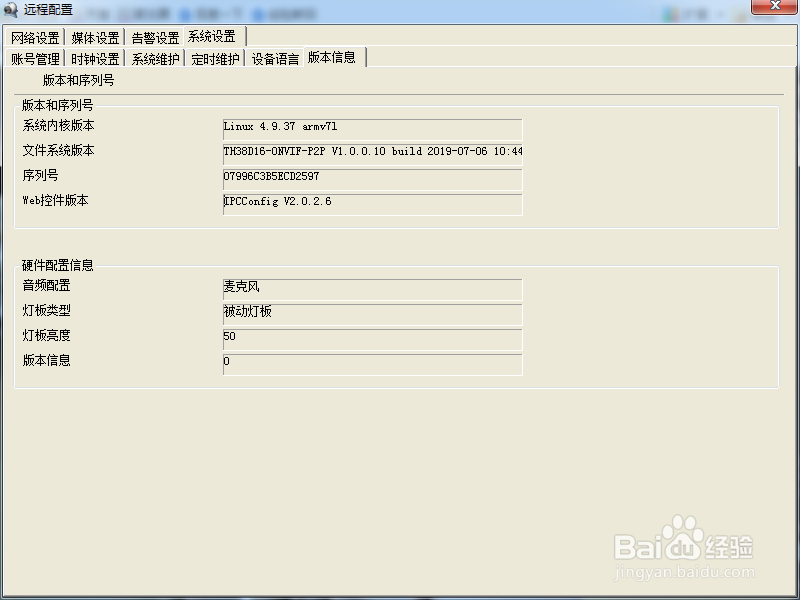This screenshot has width=800, height=600.
Task: Close the 远程配置 window
Action: tap(775, 8)
